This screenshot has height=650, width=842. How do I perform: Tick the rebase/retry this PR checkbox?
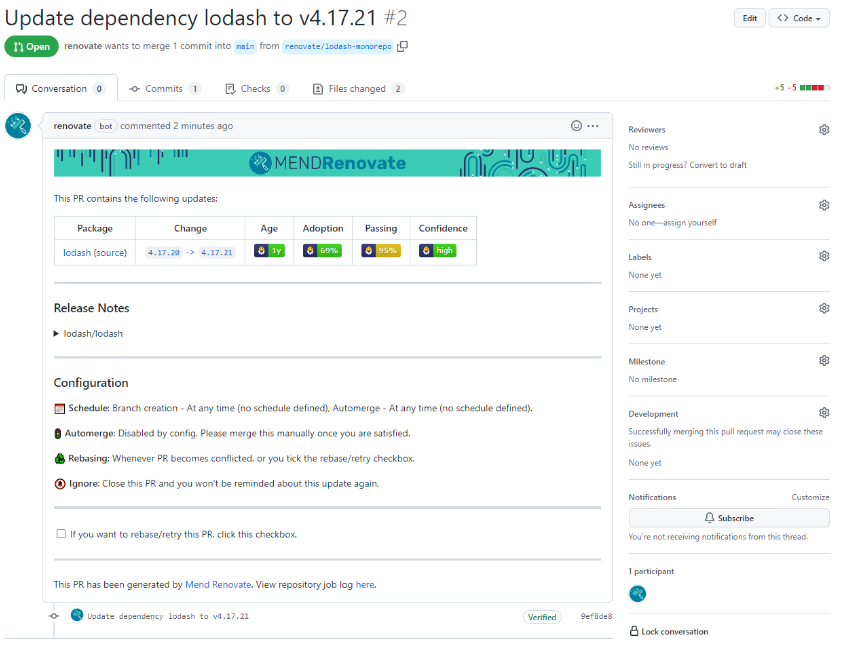(x=61, y=533)
